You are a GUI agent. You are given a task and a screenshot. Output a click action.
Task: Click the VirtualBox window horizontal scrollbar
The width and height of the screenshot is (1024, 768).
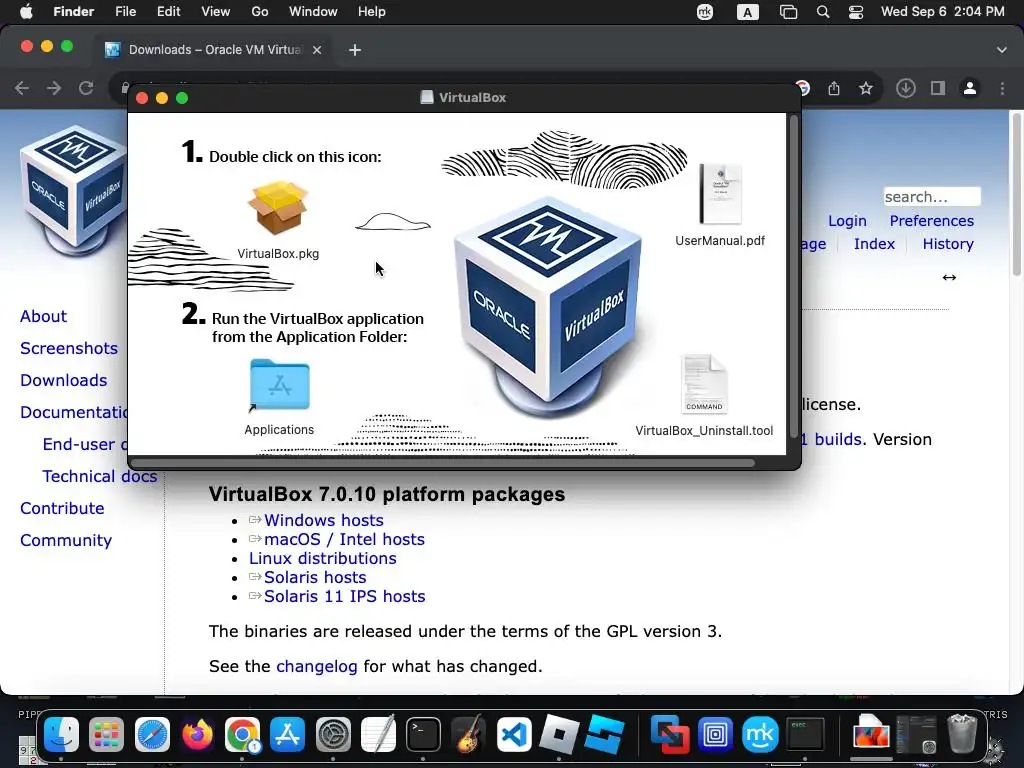(443, 463)
